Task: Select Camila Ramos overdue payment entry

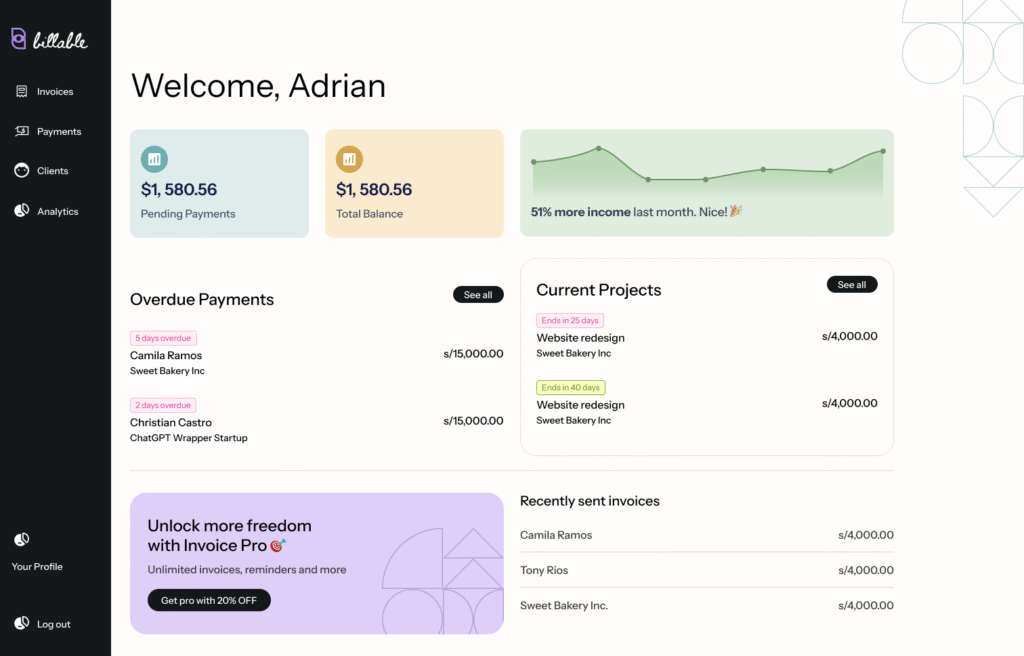Action: point(166,356)
